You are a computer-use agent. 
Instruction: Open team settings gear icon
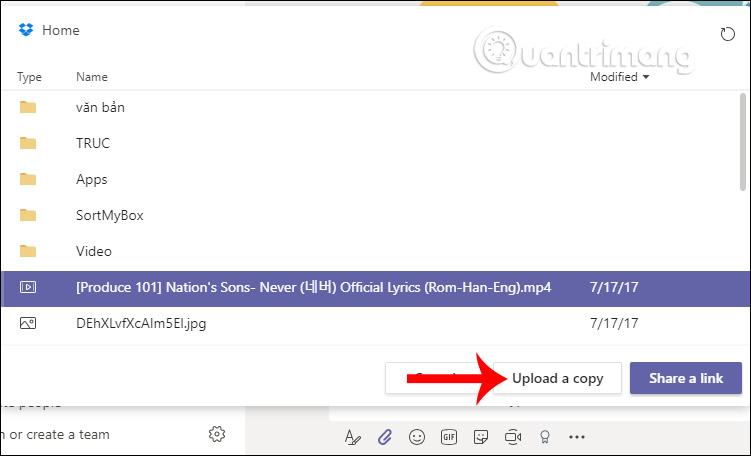click(217, 434)
